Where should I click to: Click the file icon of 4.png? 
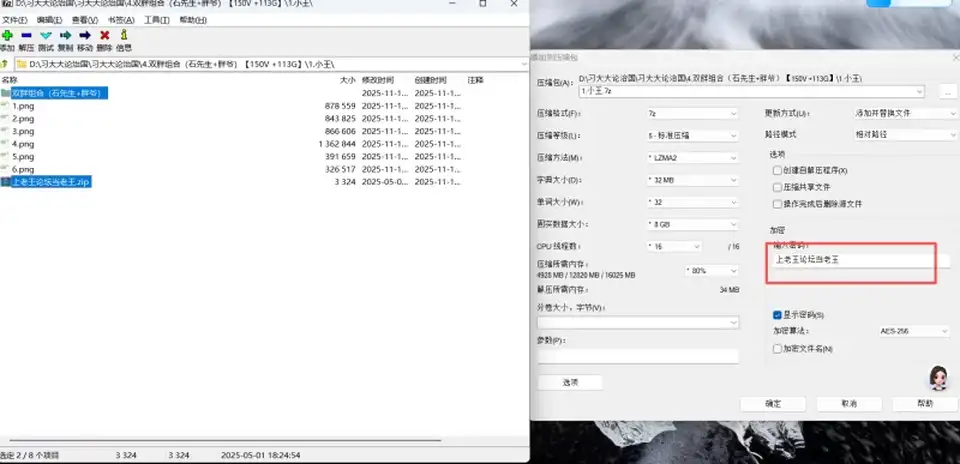(6, 144)
